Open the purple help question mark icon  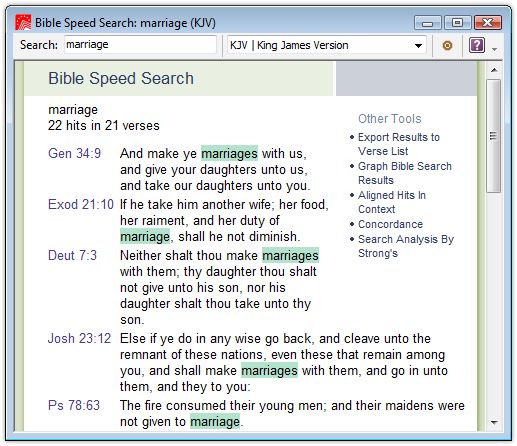pyautogui.click(x=477, y=45)
